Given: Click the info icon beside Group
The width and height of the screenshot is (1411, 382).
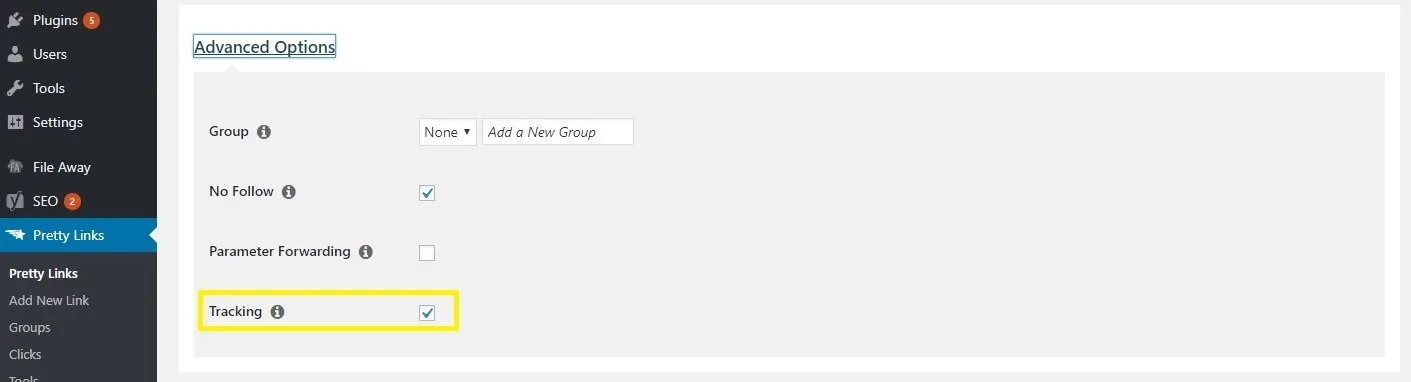Looking at the screenshot, I should click(x=264, y=132).
